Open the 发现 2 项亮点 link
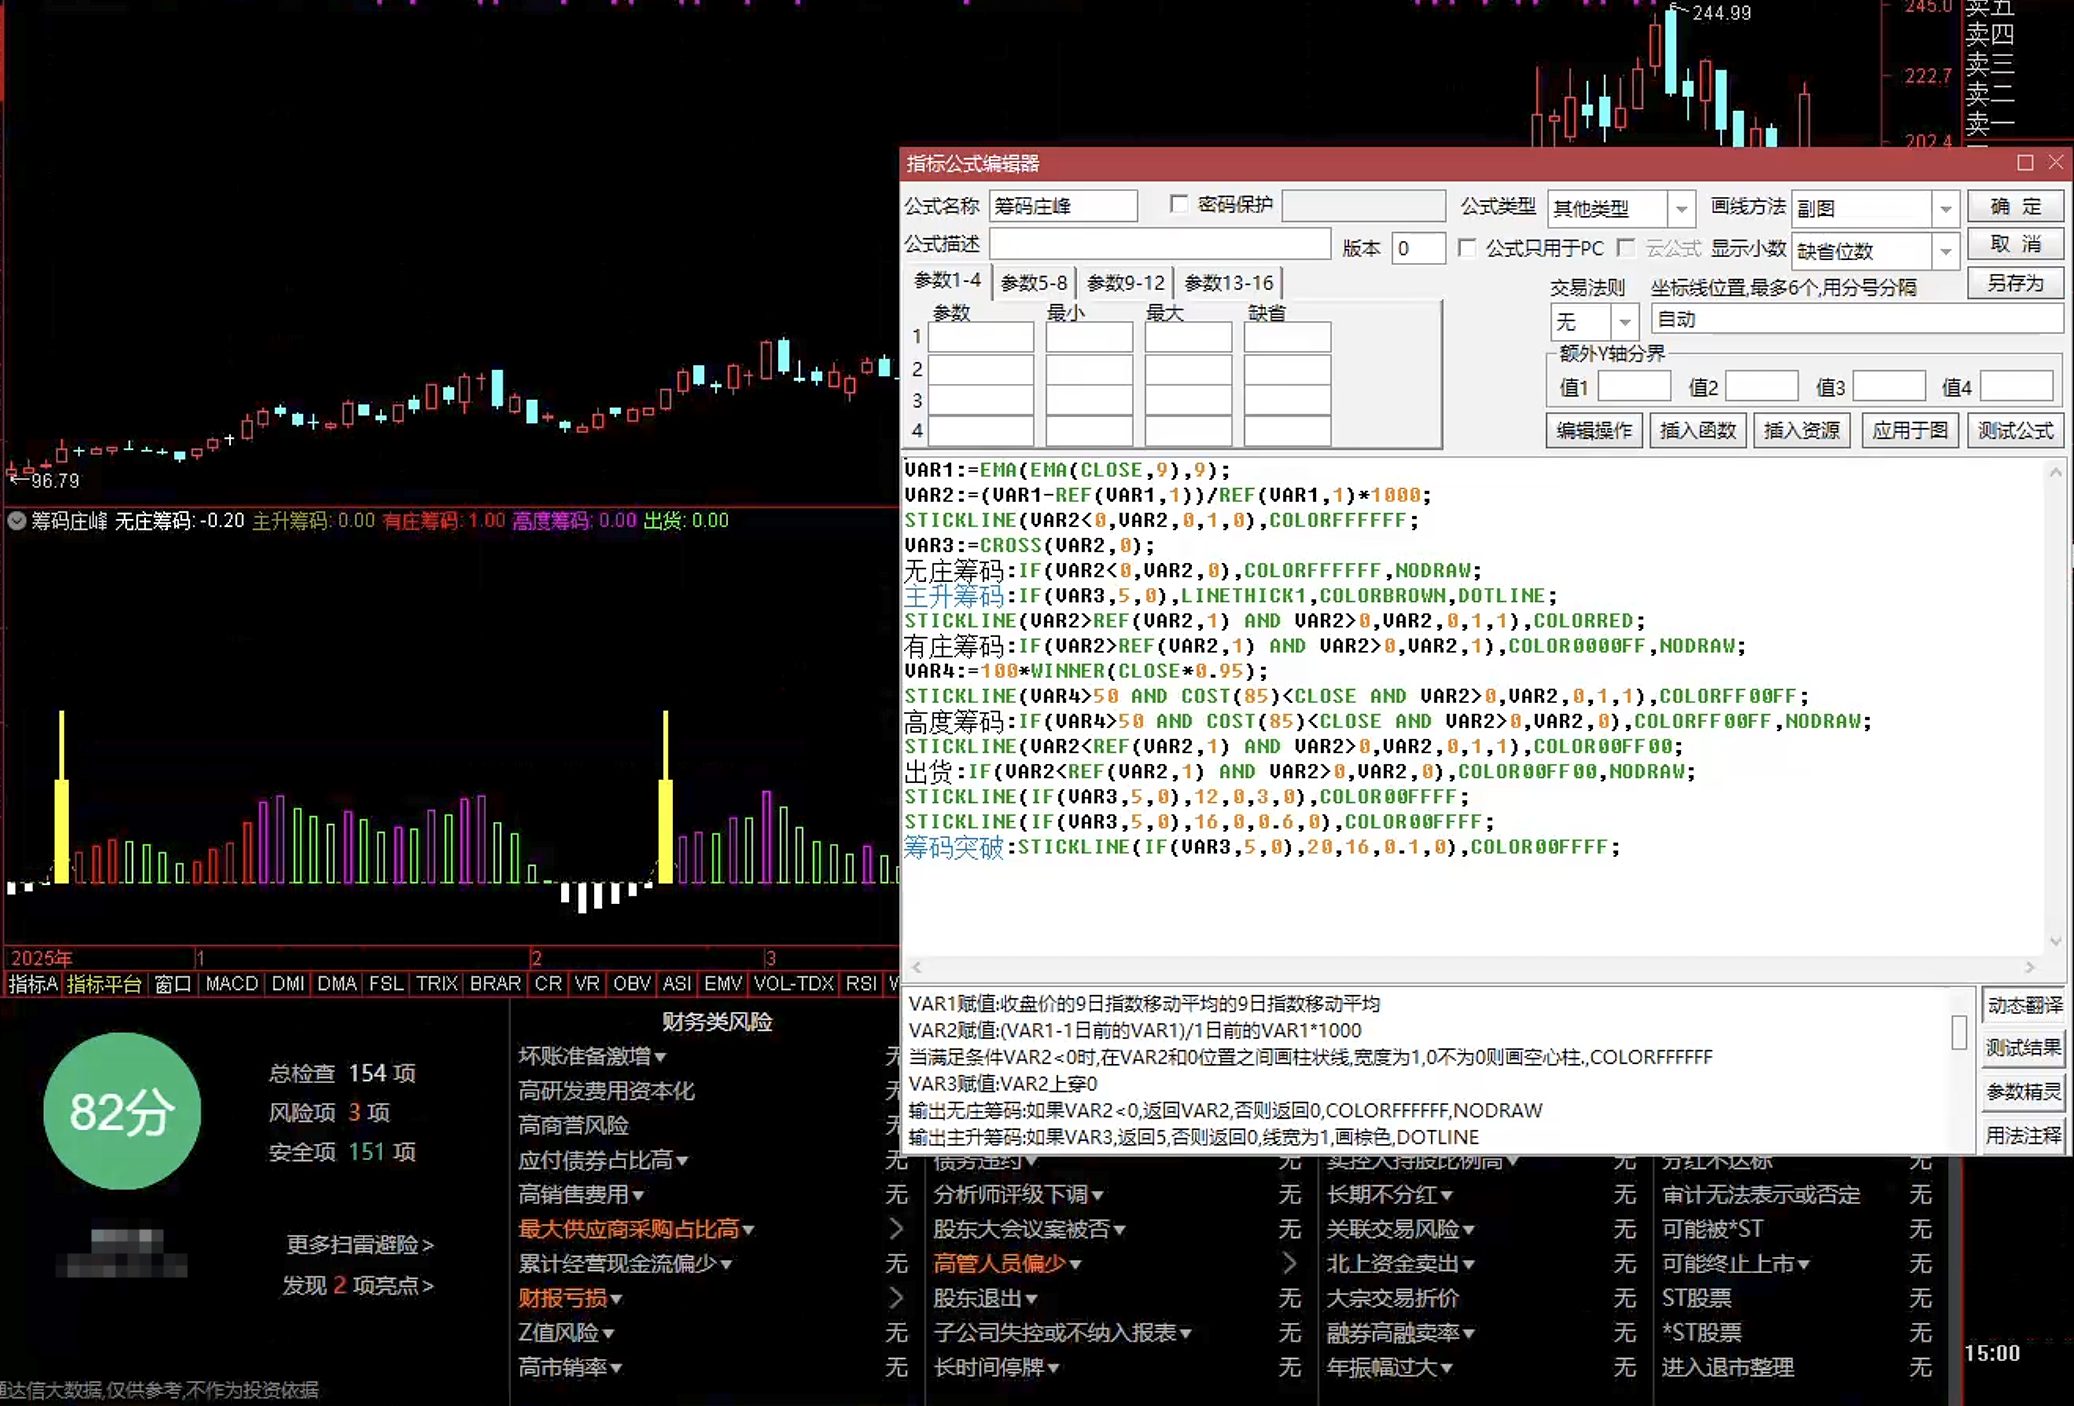 [358, 1286]
